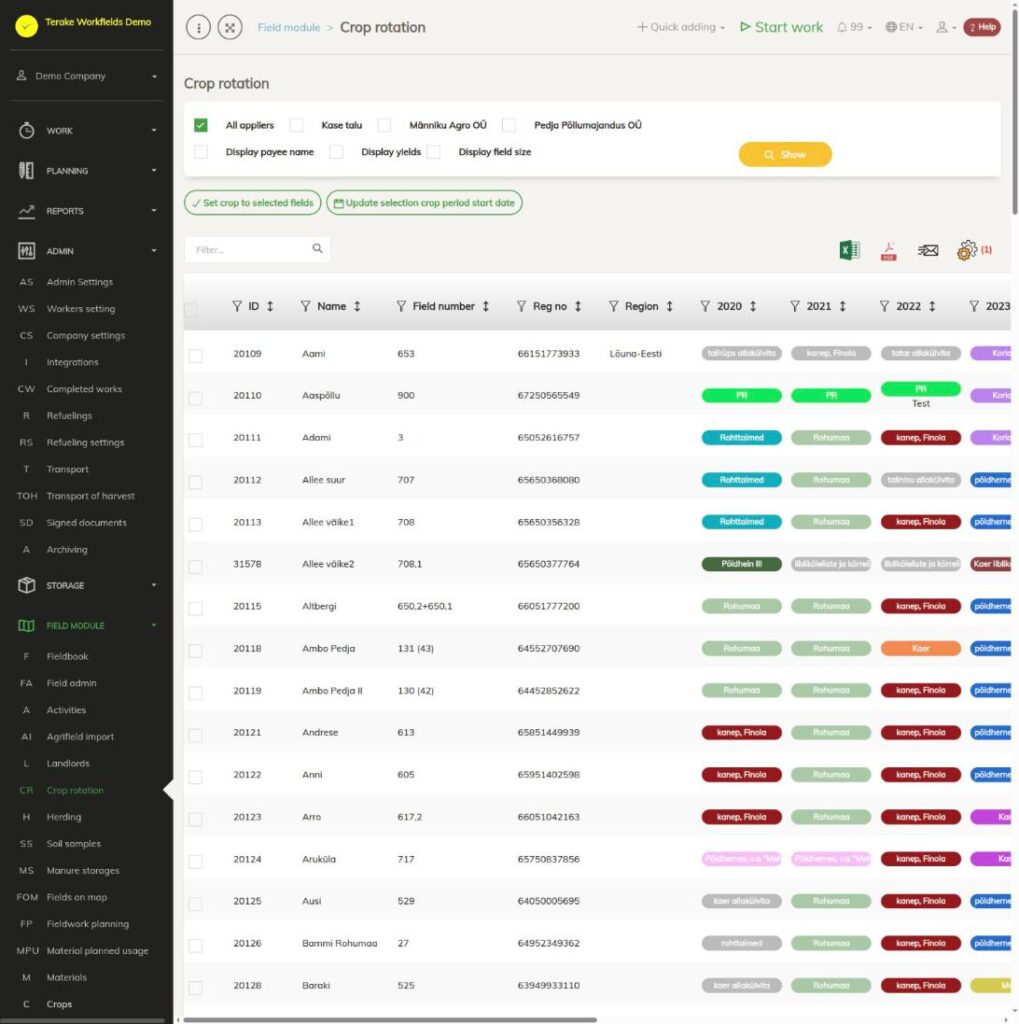Click Update selection crop period start date
The height and width of the screenshot is (1024, 1019).
pyautogui.click(x=424, y=202)
